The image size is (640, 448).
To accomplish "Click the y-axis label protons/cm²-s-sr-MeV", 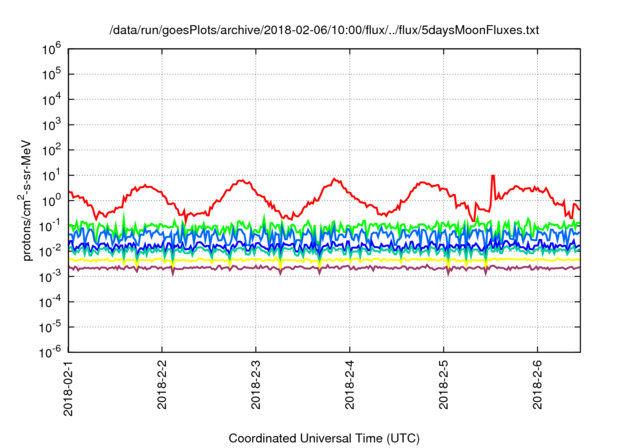I will click(x=25, y=201).
